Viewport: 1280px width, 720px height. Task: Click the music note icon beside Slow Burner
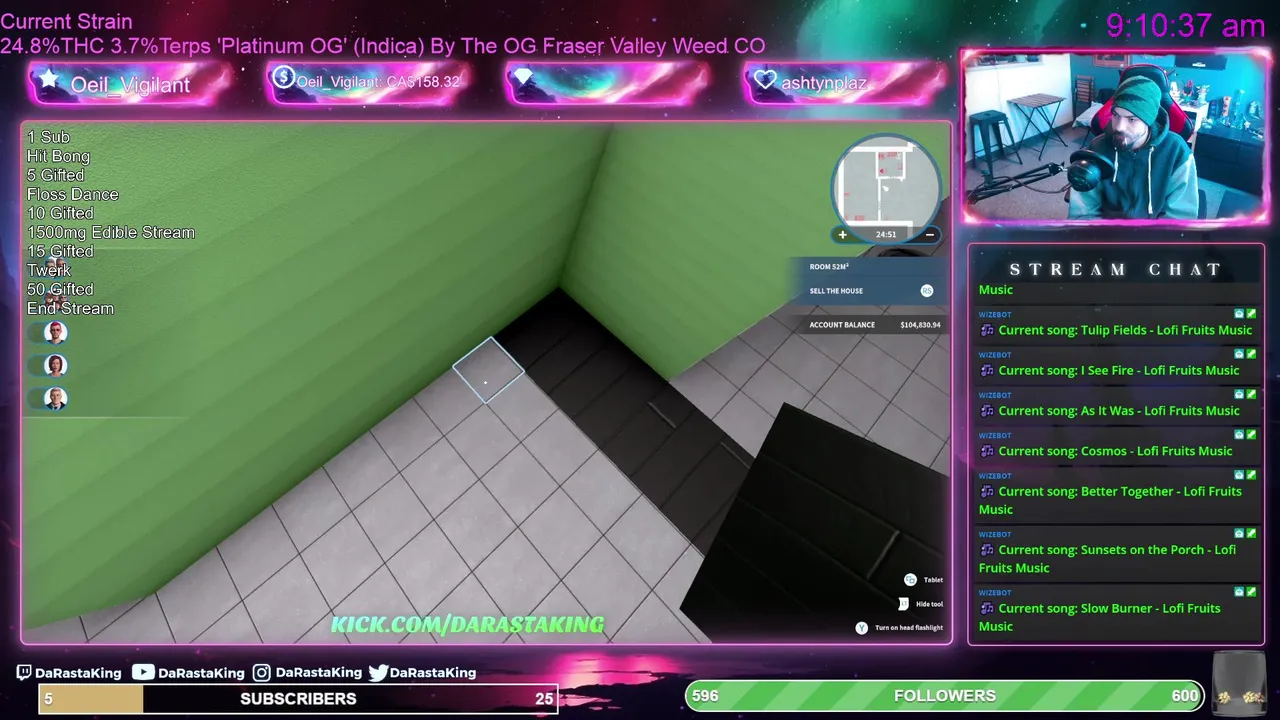tap(987, 609)
